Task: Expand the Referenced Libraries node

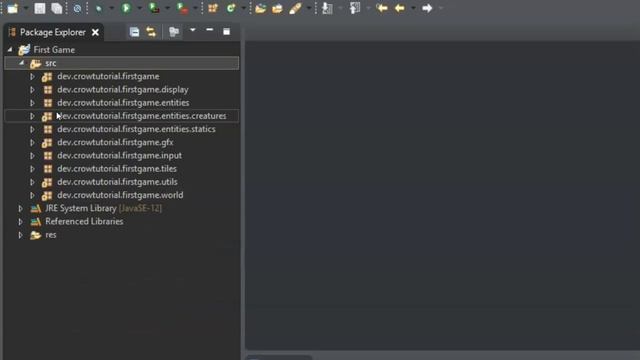Action: pos(20,222)
